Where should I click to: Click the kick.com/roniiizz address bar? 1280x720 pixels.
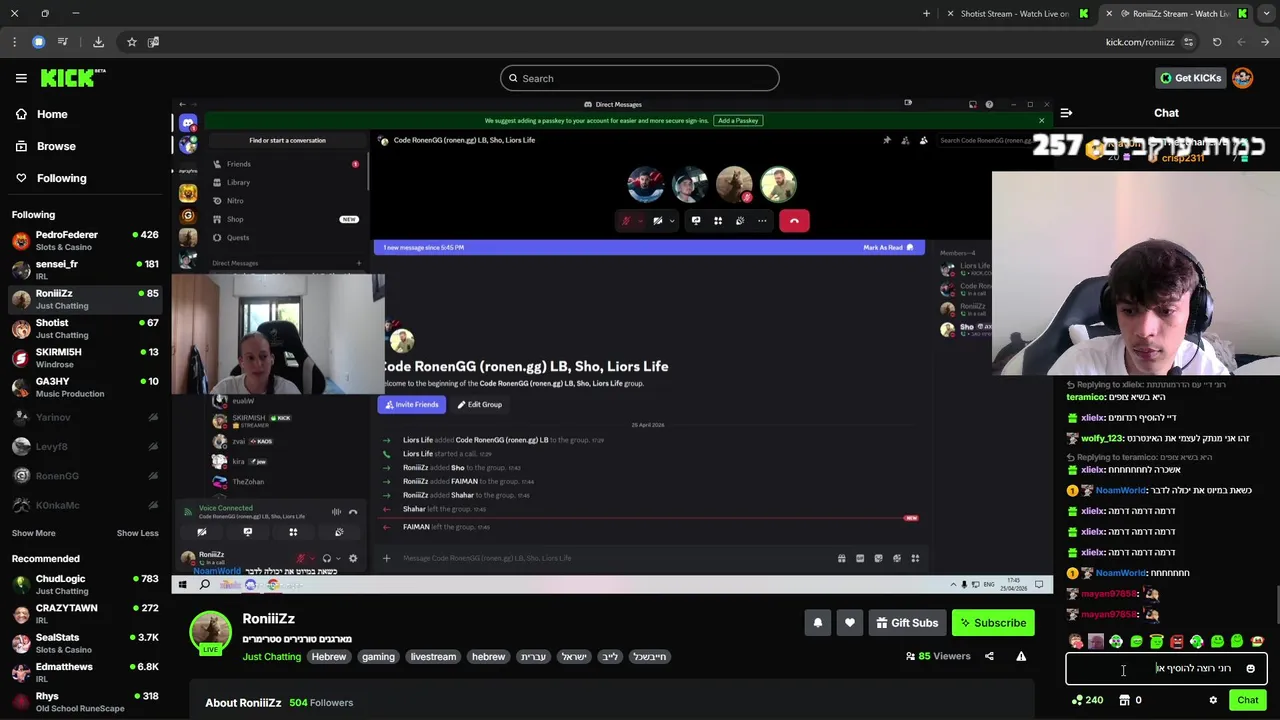(1139, 42)
